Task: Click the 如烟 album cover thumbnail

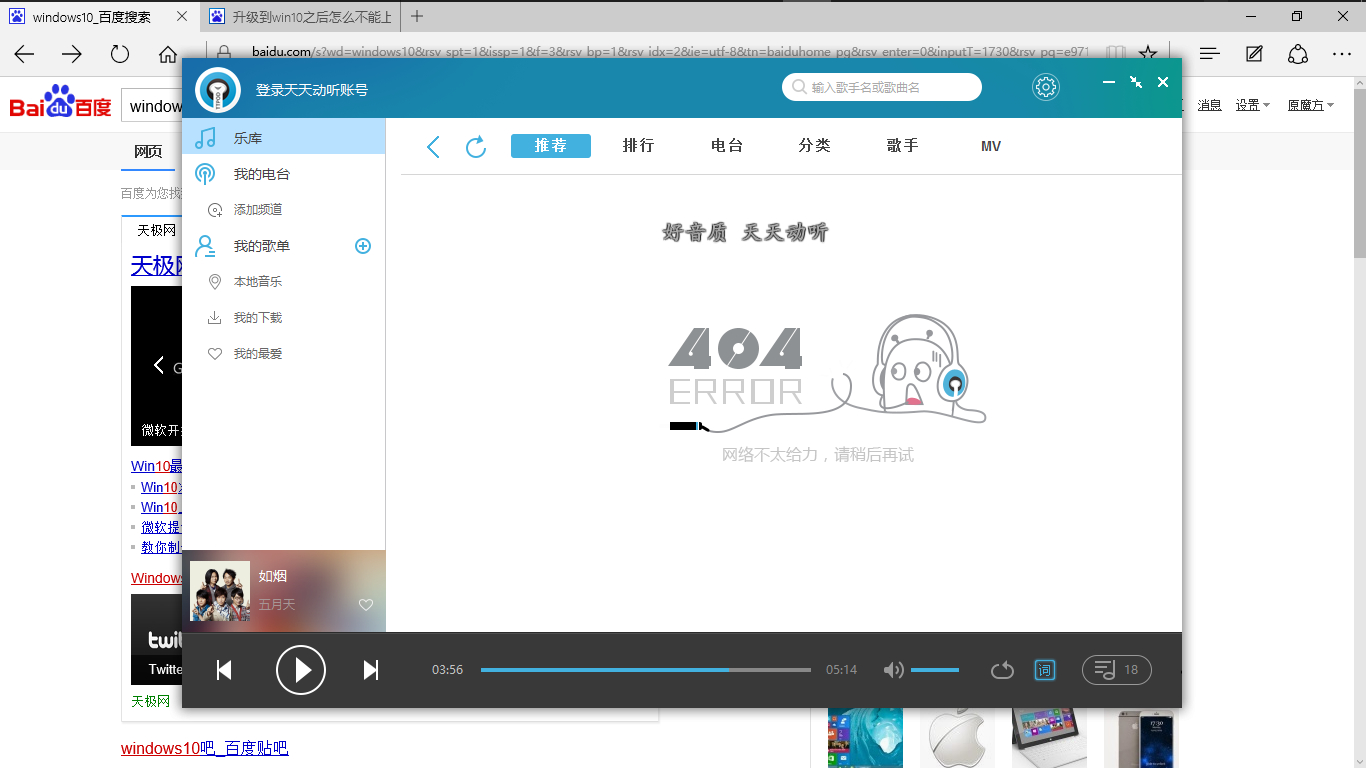Action: pos(220,591)
